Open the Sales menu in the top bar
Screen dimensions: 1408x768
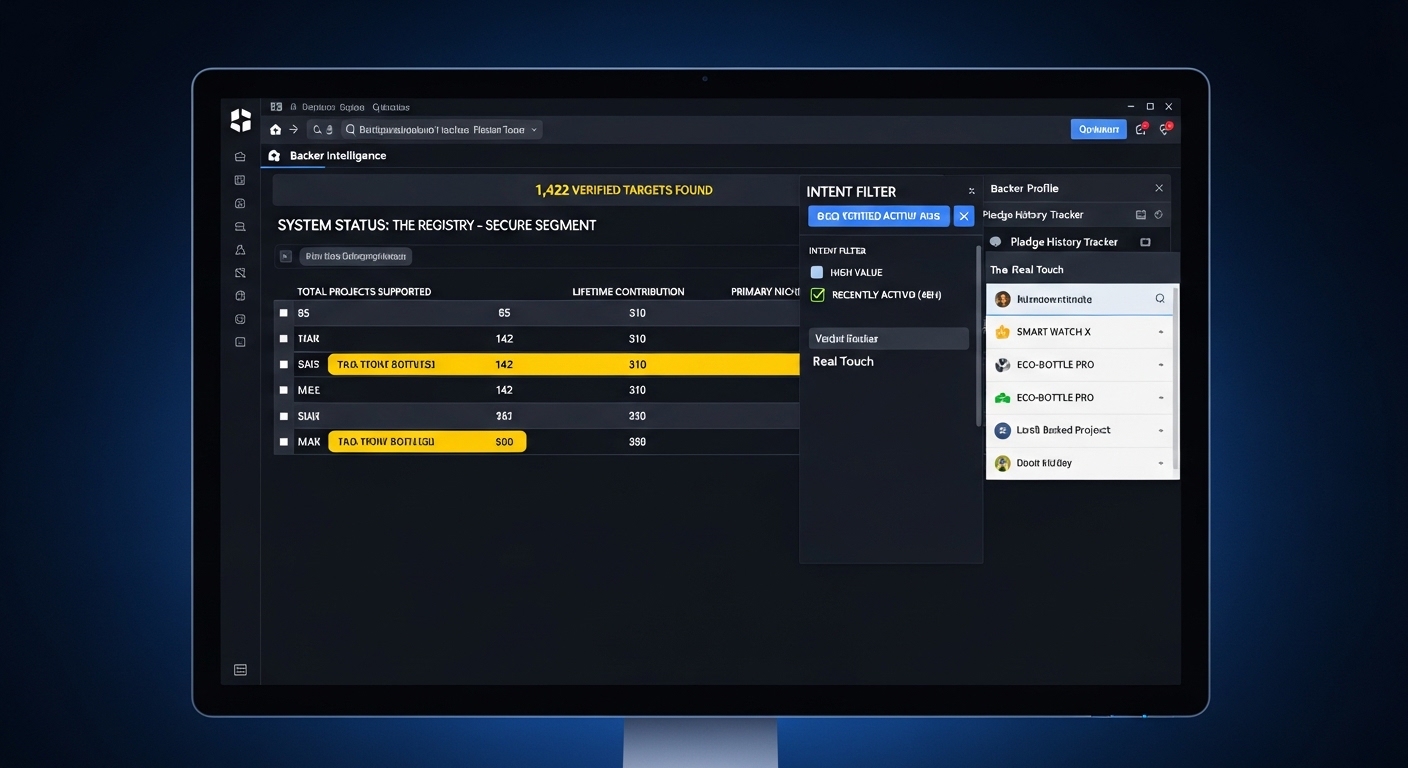click(x=351, y=106)
